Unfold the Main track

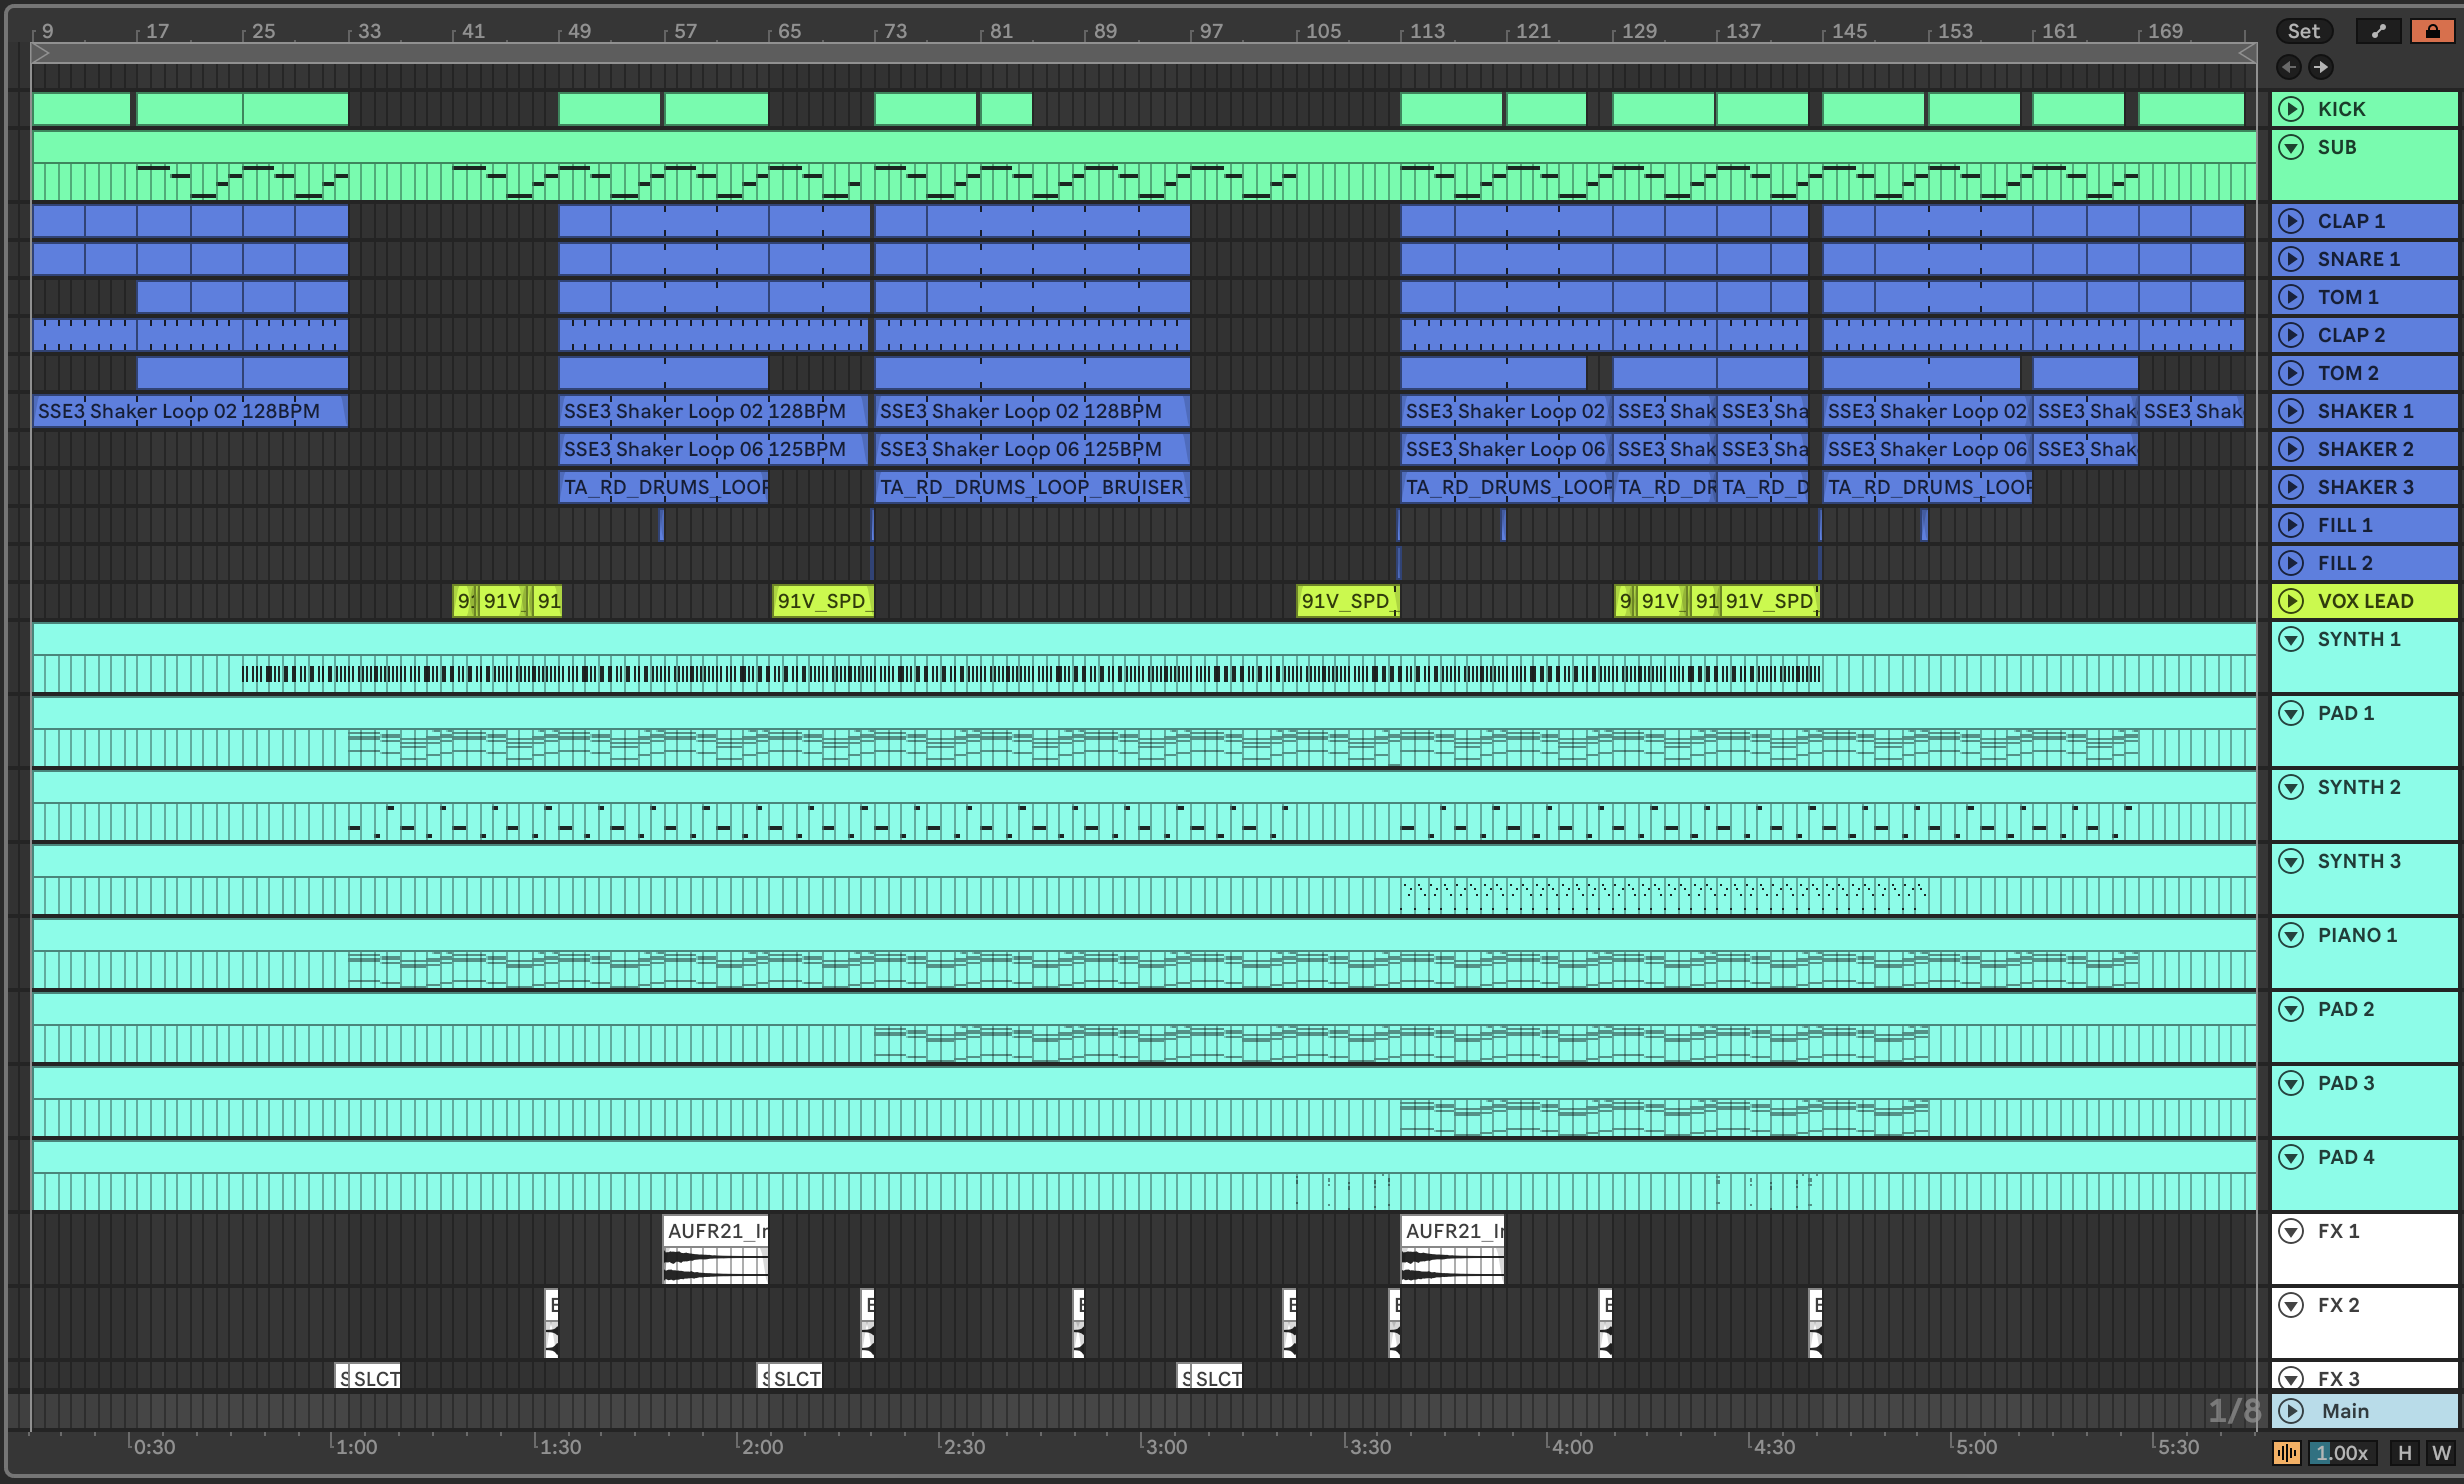2291,1411
